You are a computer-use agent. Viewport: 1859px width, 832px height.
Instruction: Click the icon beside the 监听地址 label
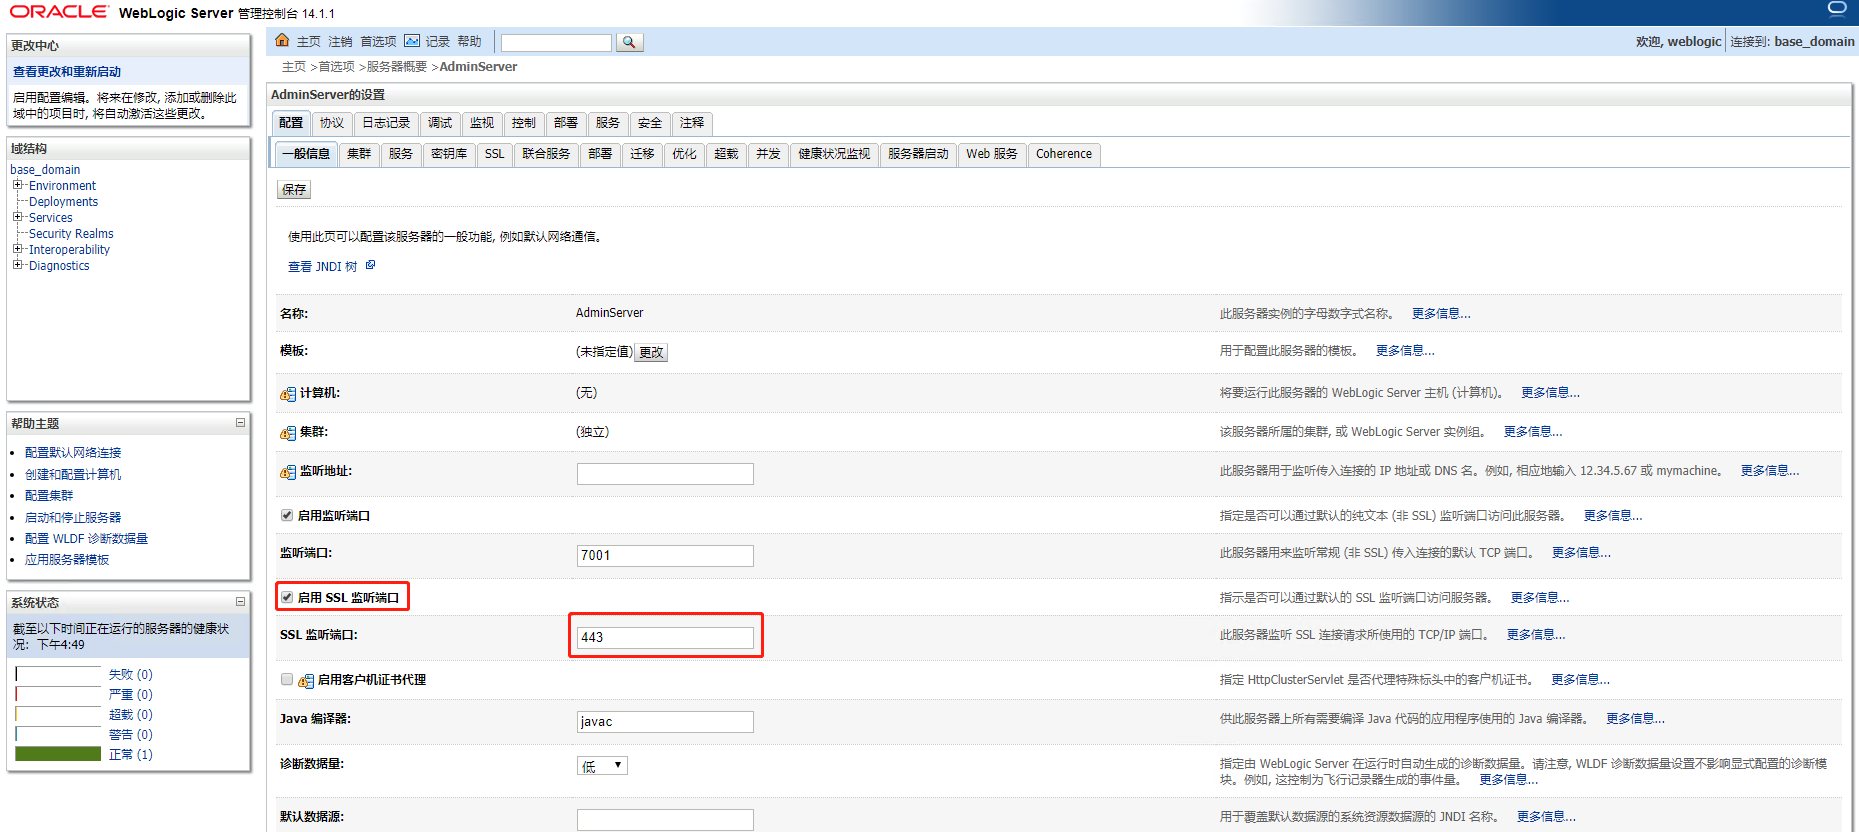[288, 472]
